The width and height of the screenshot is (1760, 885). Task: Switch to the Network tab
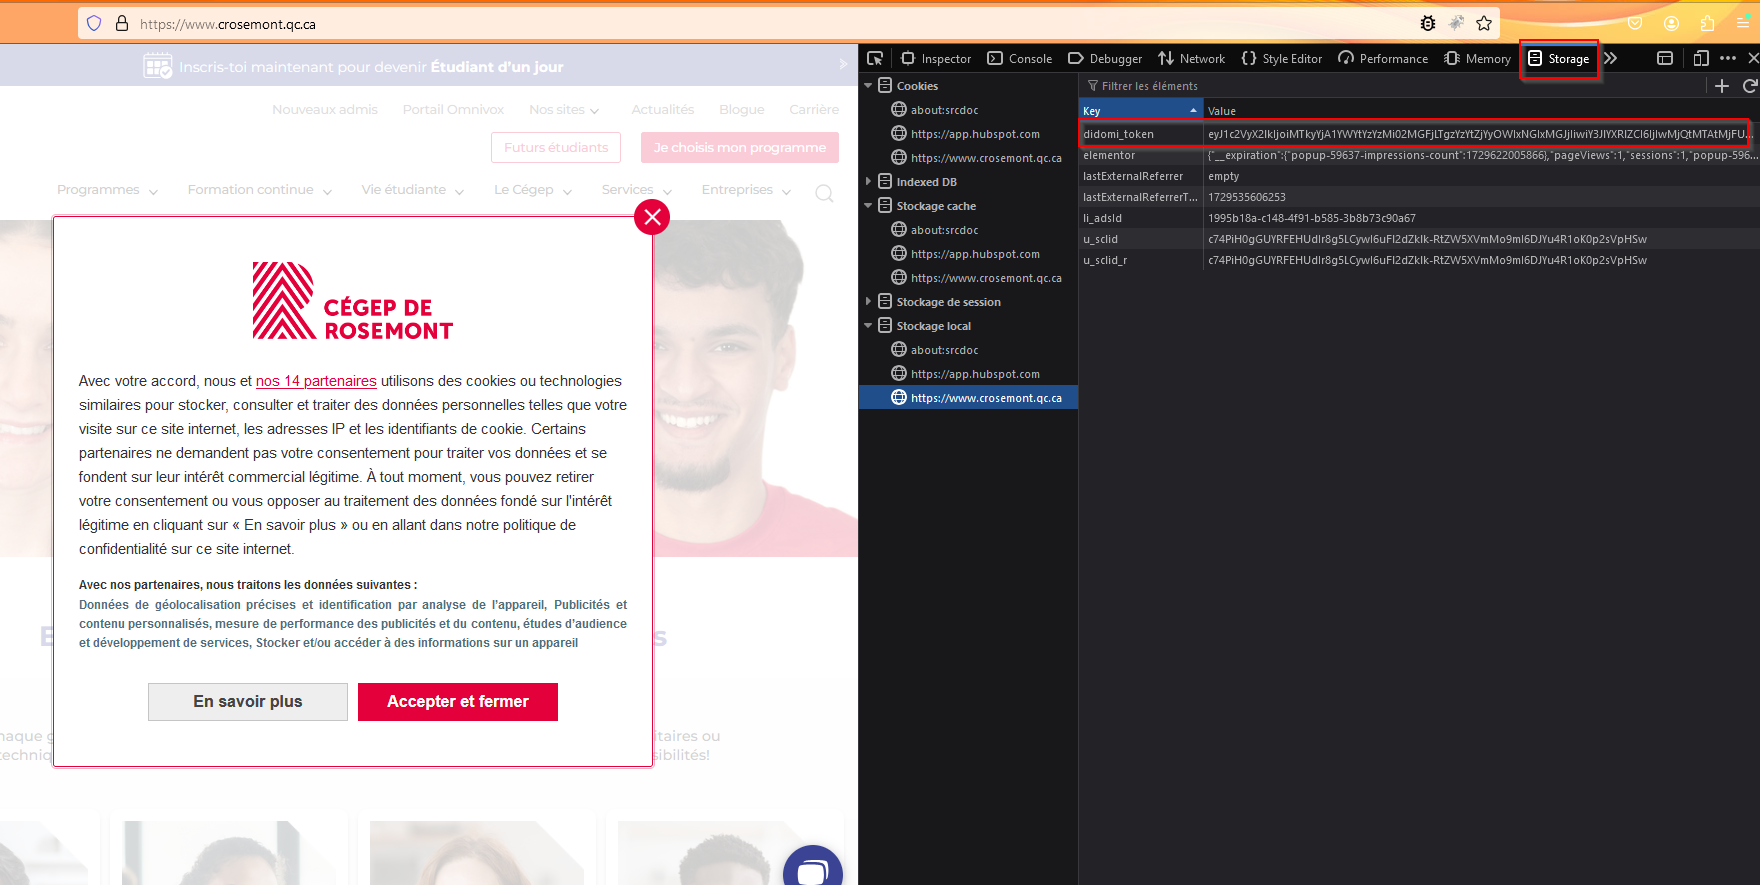1192,58
